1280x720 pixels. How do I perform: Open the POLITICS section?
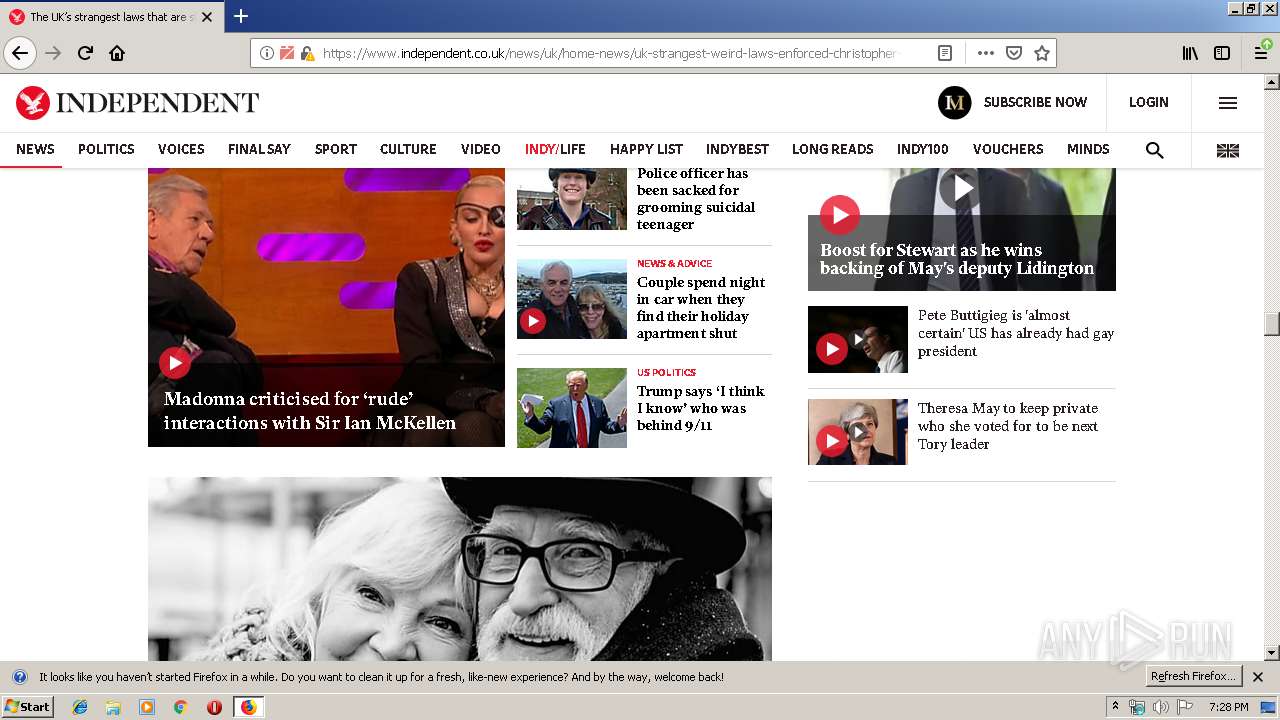point(106,149)
